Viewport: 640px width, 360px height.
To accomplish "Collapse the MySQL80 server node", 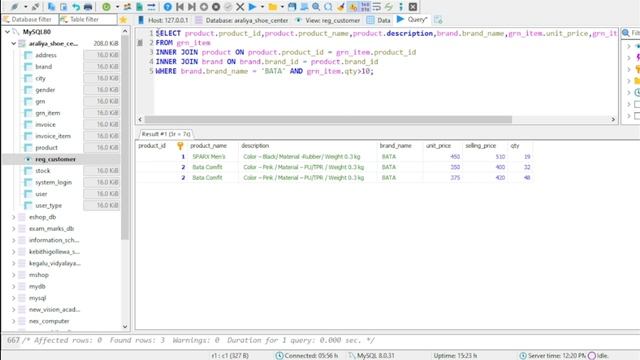I will (7, 31).
